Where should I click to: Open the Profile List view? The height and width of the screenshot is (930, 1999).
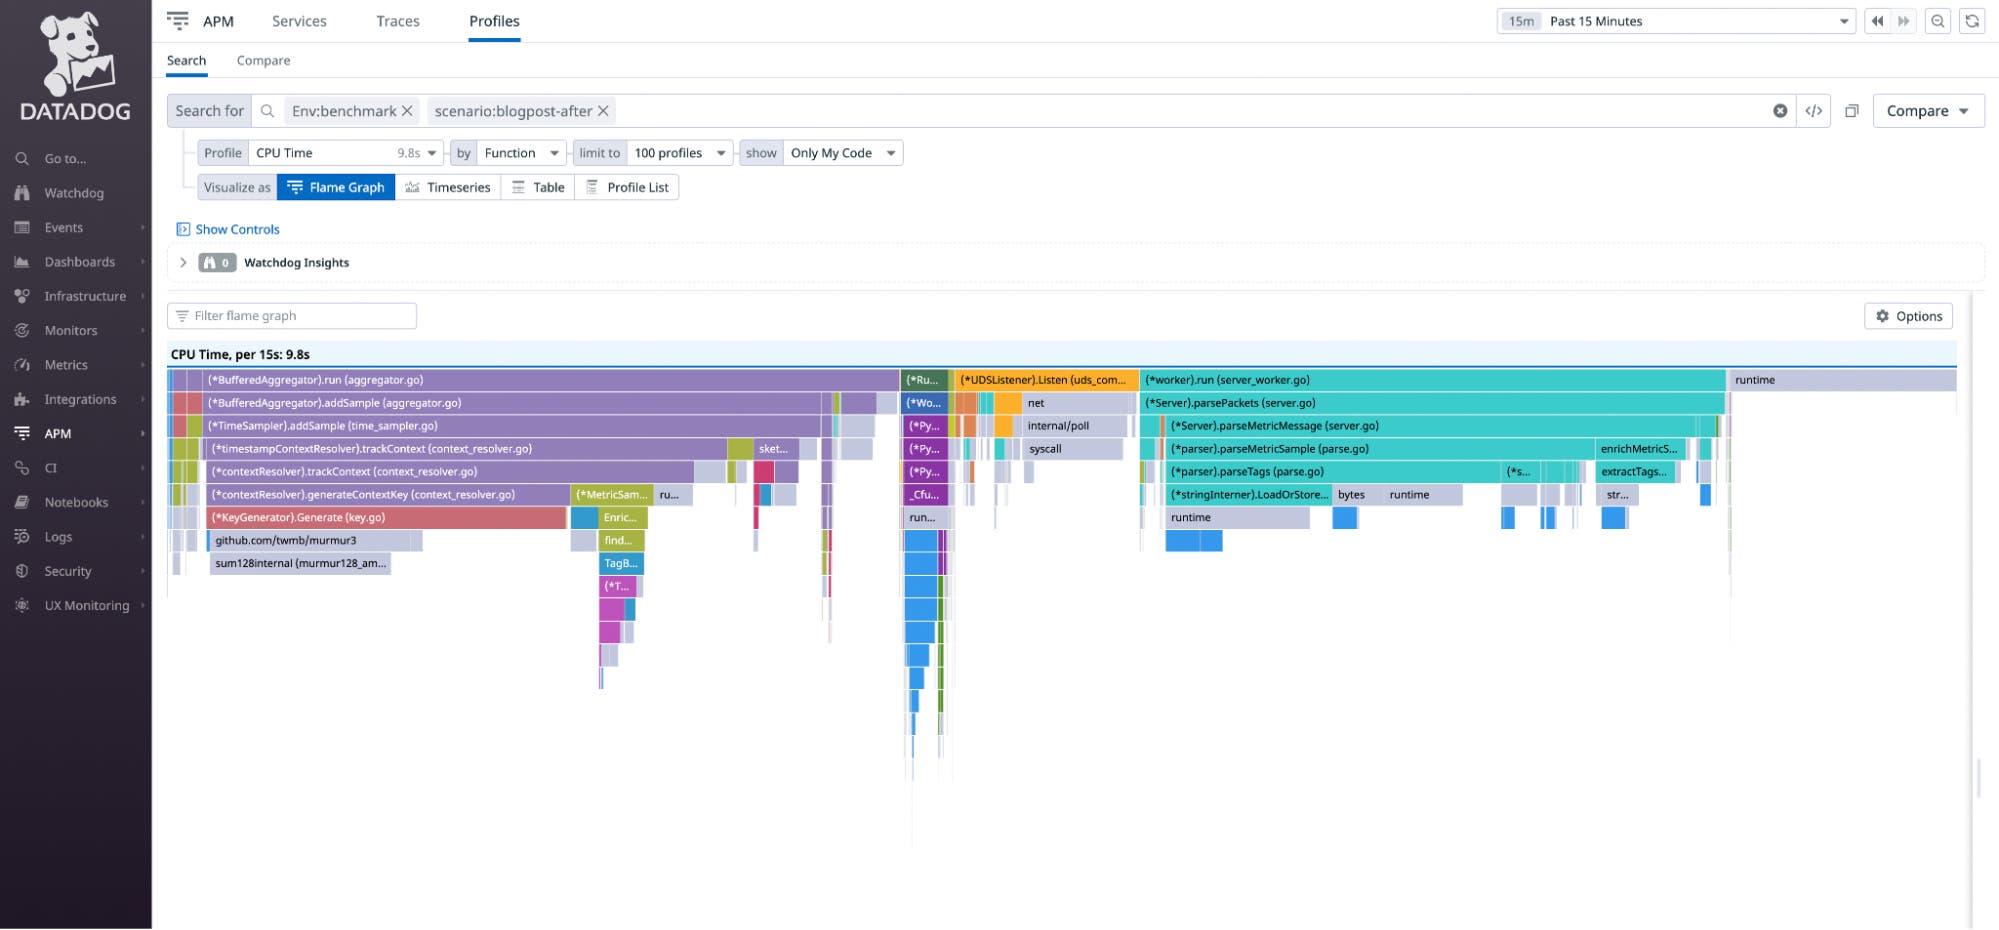[627, 187]
